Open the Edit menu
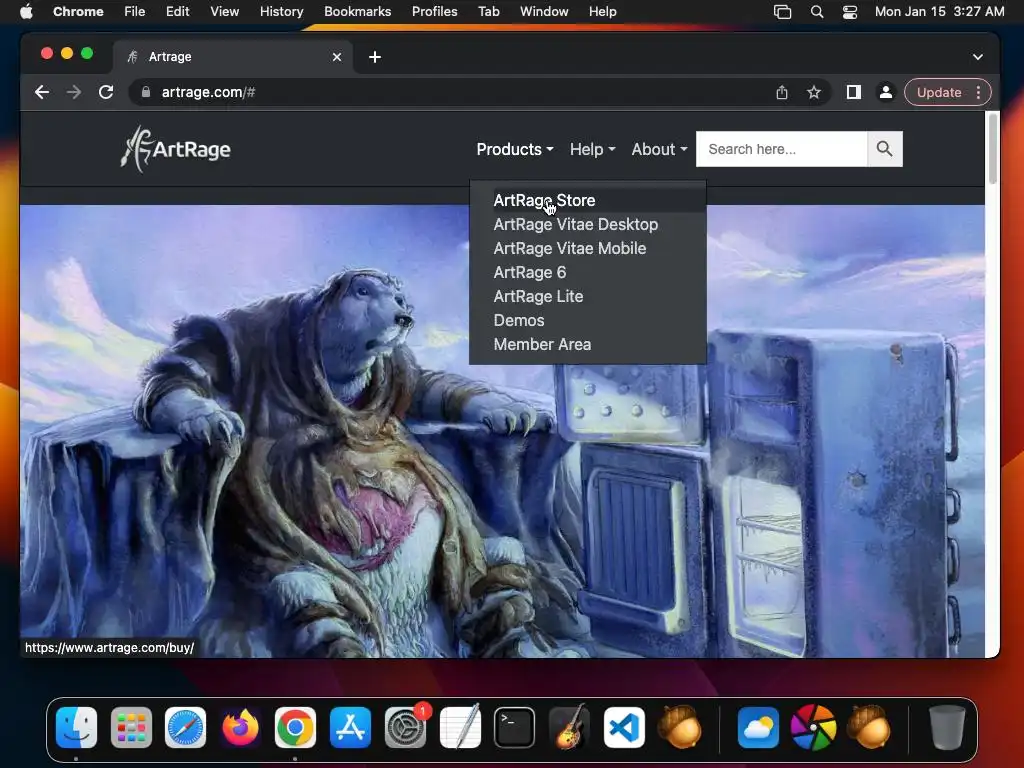Image resolution: width=1024 pixels, height=768 pixels. pos(177,12)
